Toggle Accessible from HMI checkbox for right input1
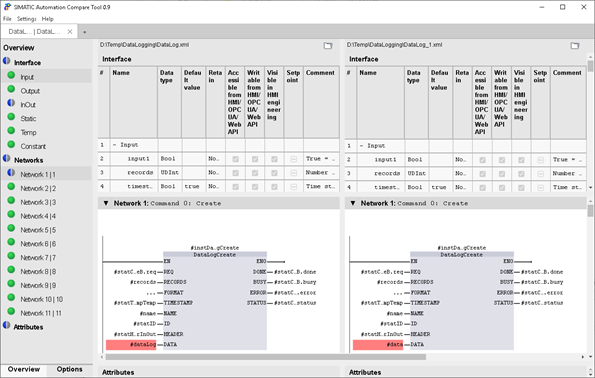595x378 pixels. [482, 160]
